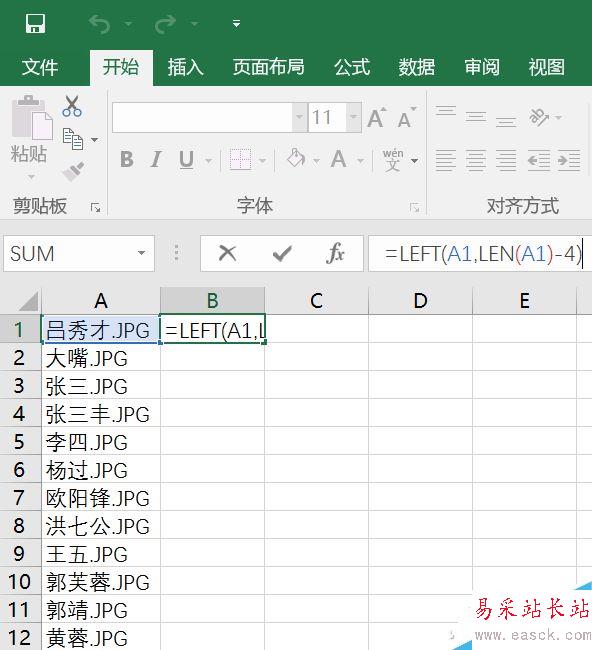The height and width of the screenshot is (650, 592).
Task: Align text to the right
Action: 506,160
